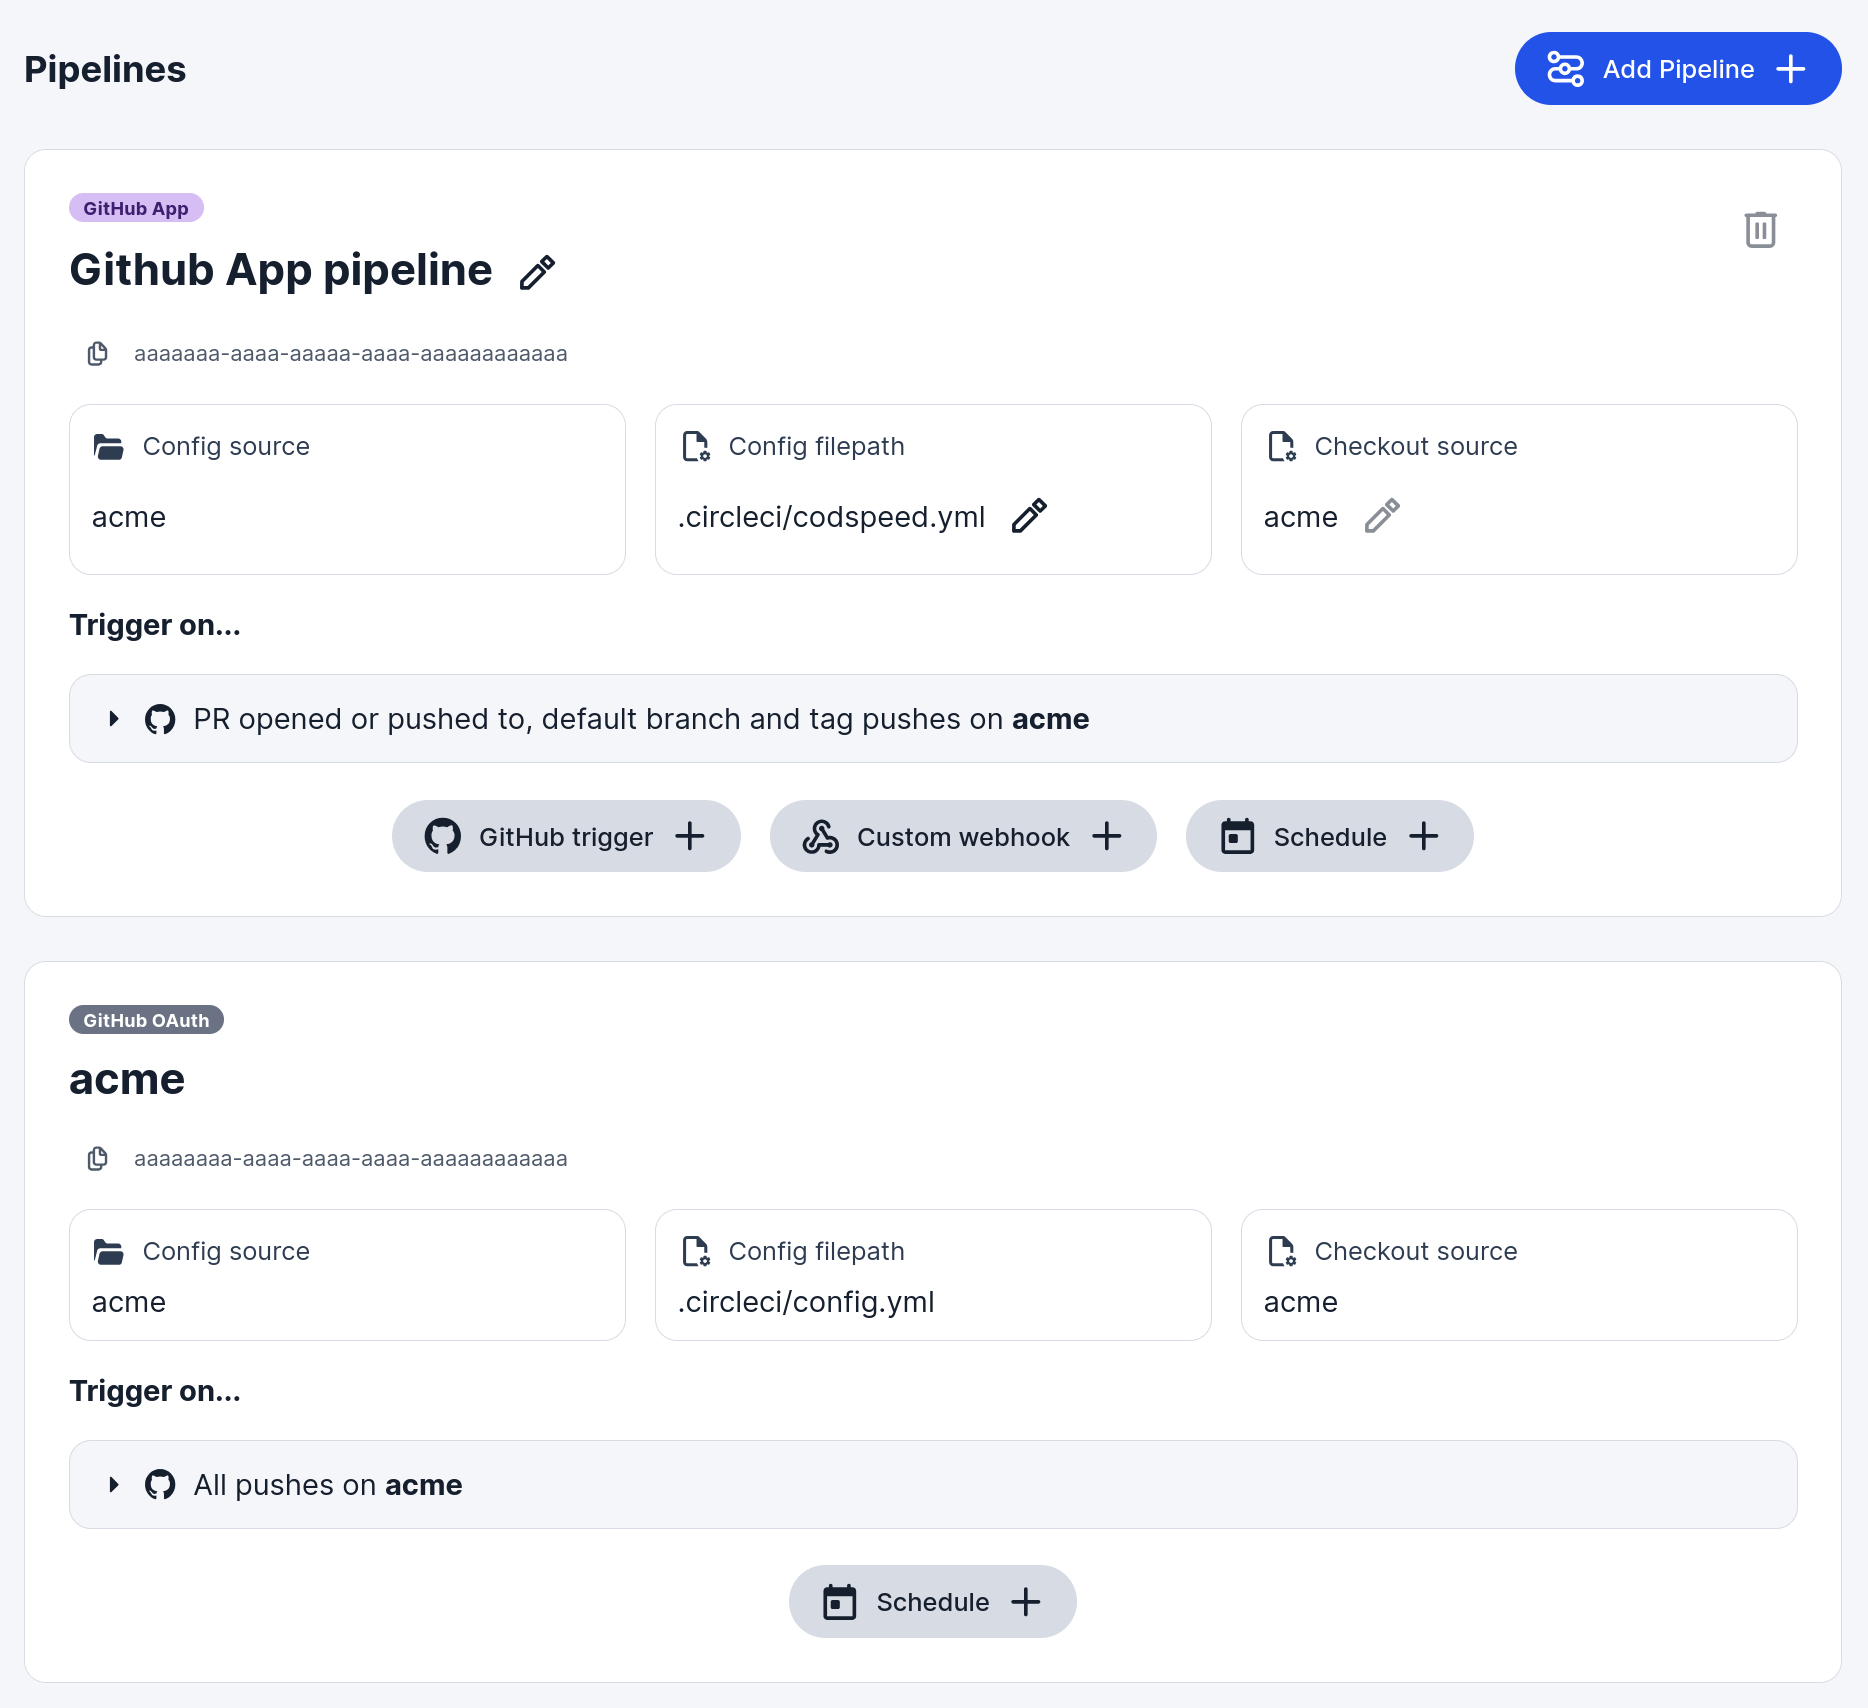This screenshot has width=1868, height=1708.
Task: Click the All pushes on acme text
Action: pos(328,1485)
